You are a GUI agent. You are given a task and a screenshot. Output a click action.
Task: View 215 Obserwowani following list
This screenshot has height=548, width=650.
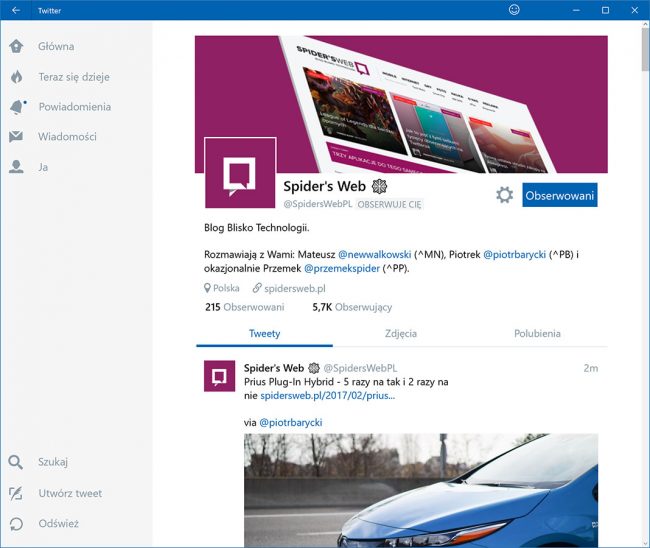(x=245, y=307)
